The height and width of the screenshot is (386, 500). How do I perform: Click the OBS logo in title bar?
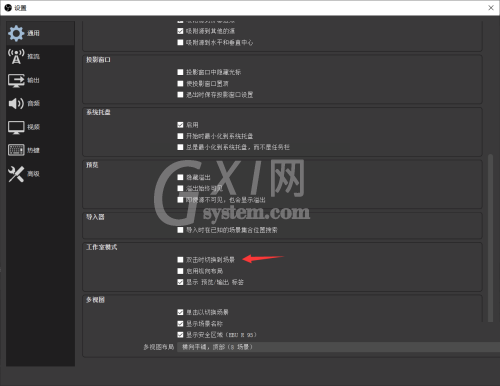[x=8, y=8]
